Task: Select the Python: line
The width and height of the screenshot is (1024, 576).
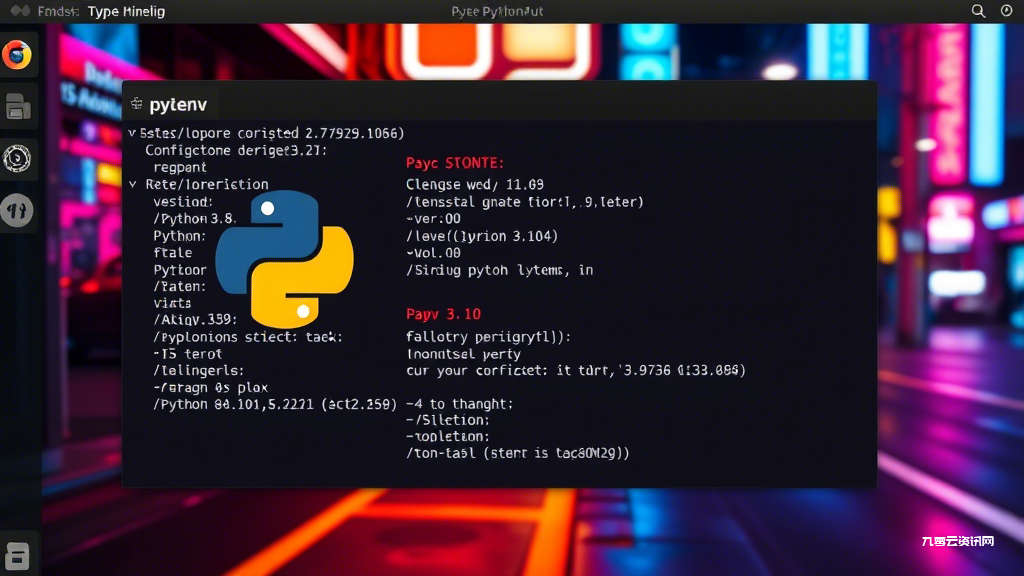Action: pos(179,236)
